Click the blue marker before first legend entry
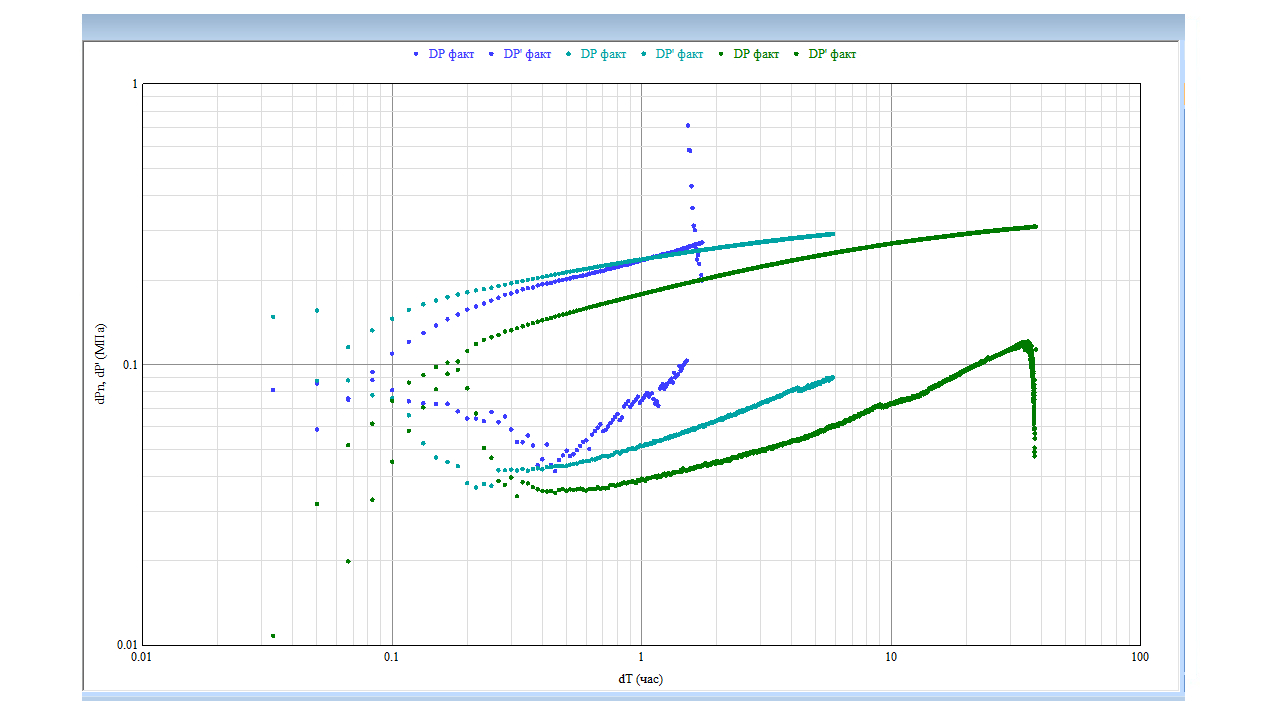The image size is (1280, 720). [416, 54]
